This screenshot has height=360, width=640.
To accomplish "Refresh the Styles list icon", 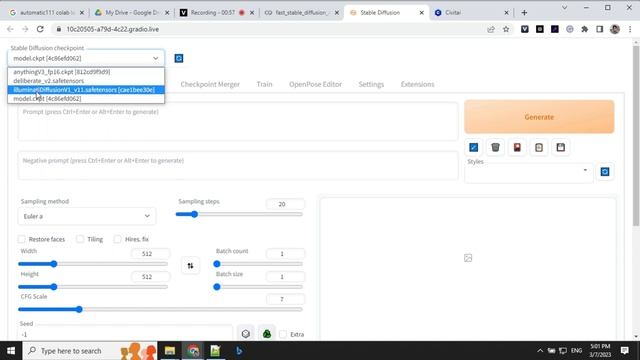I will point(605,172).
